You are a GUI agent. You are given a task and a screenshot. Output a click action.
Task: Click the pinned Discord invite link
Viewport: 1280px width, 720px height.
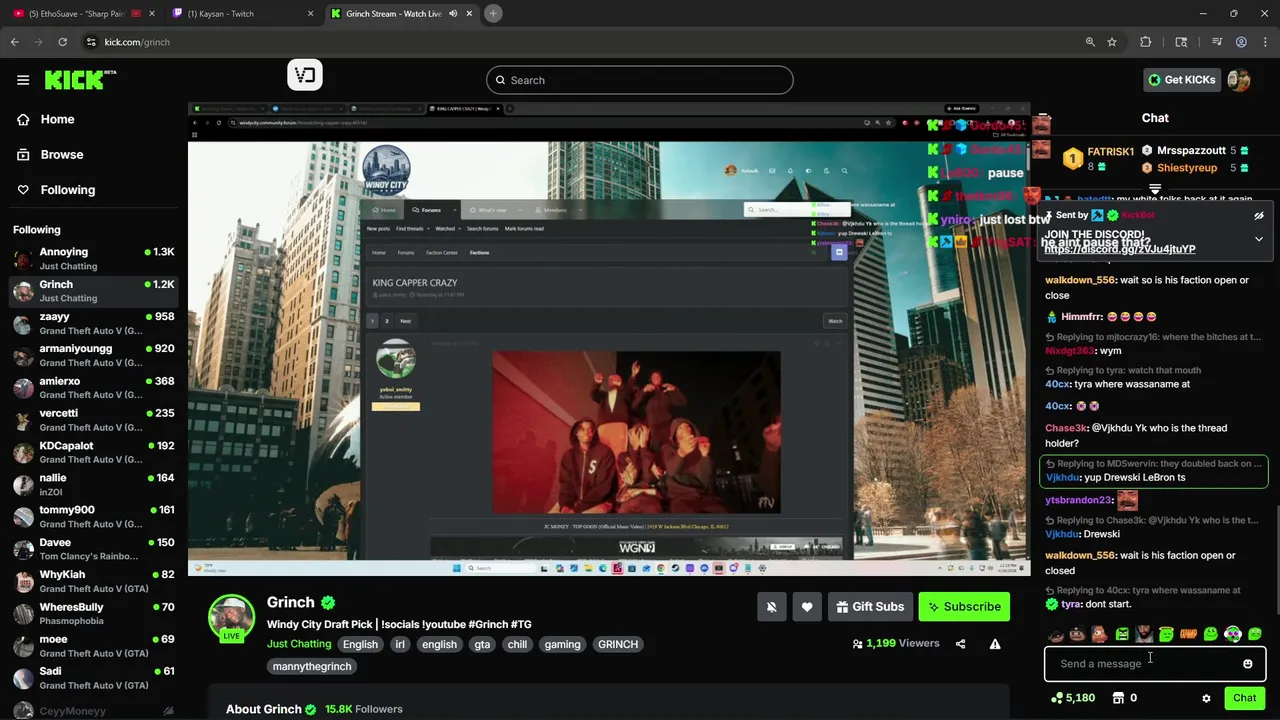coord(1120,249)
